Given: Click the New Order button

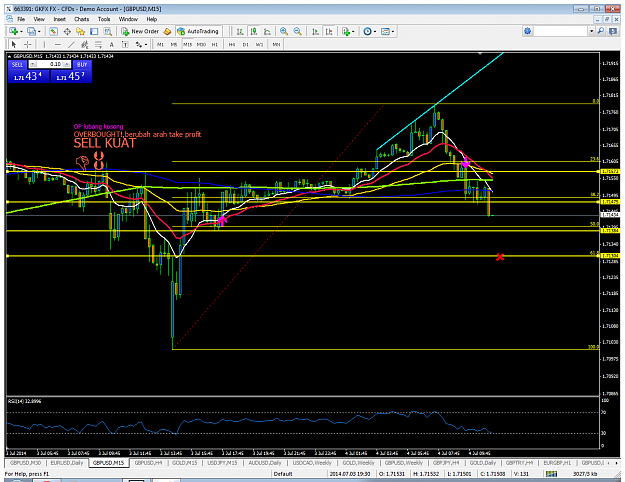Looking at the screenshot, I should click(x=140, y=31).
